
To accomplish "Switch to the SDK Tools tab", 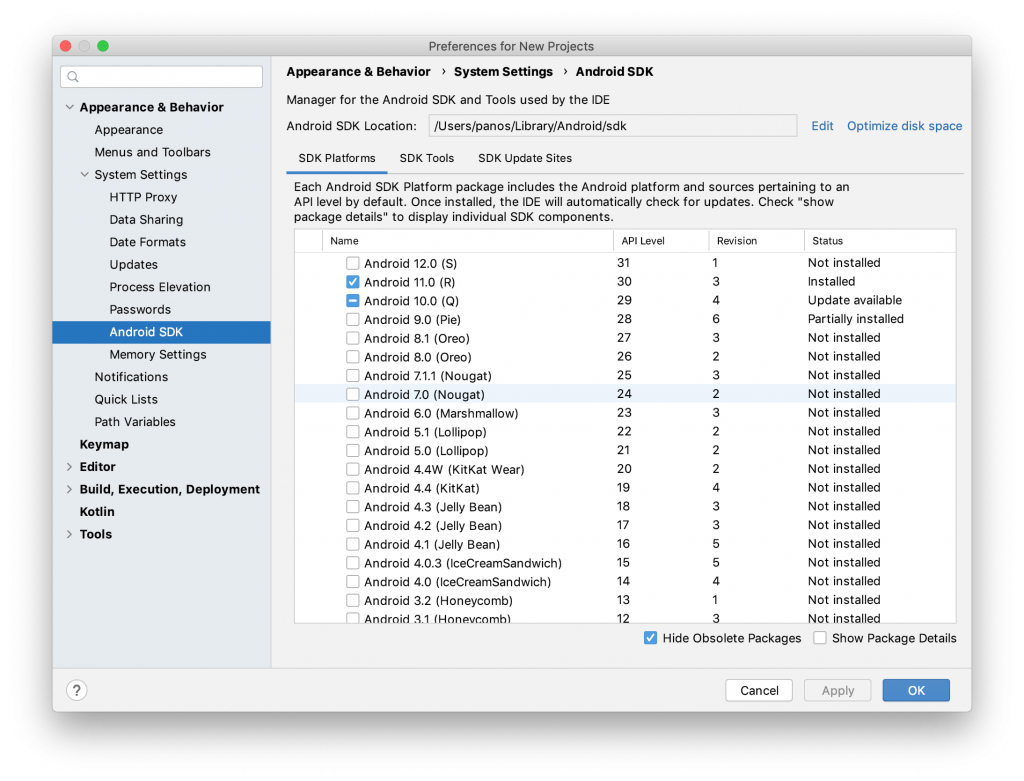I will pos(426,158).
